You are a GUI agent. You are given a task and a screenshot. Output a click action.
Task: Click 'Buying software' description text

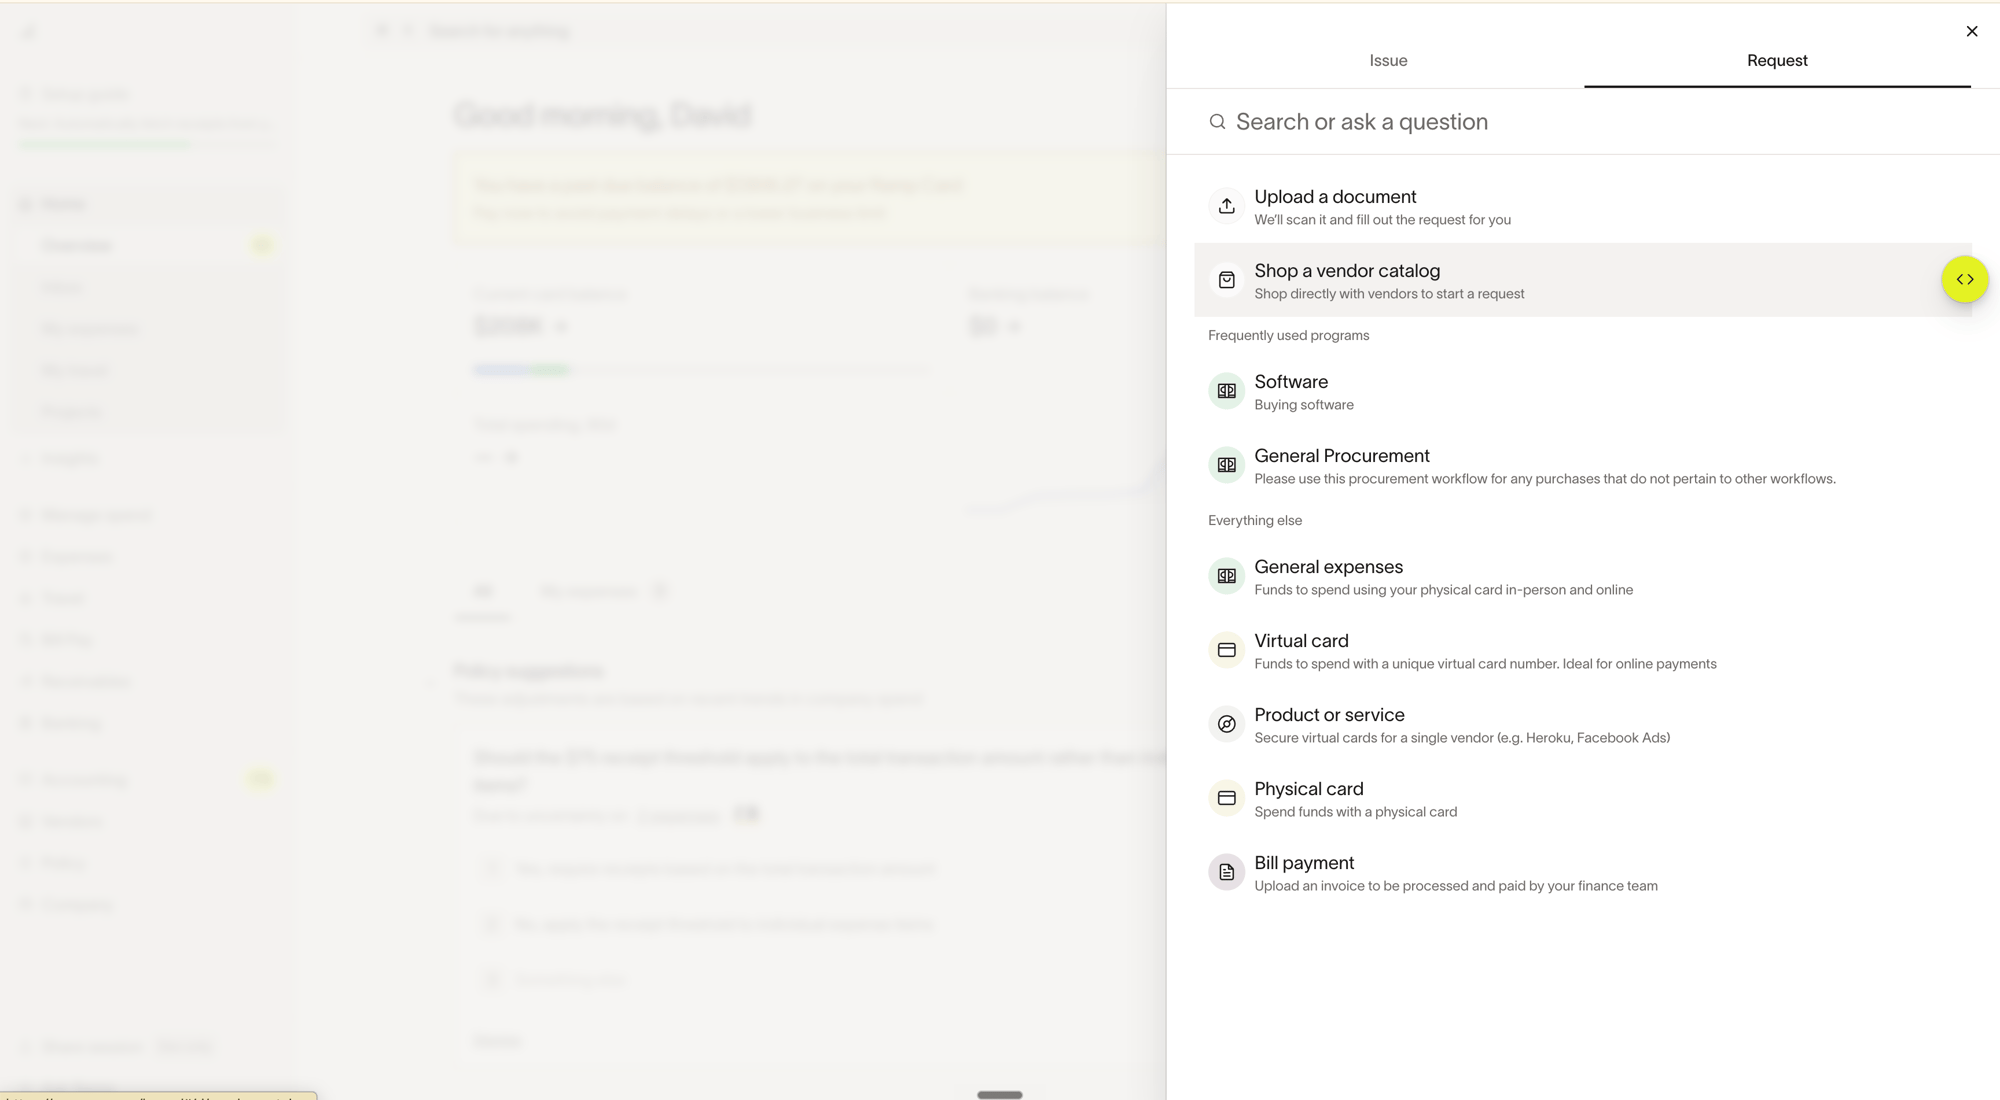(1304, 405)
